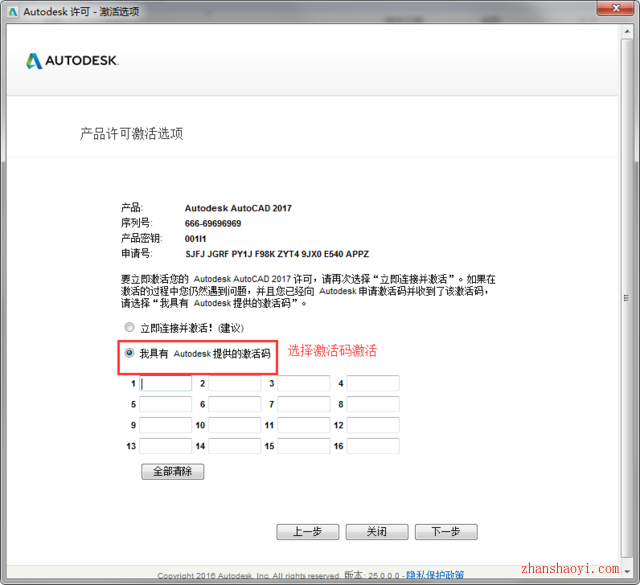
Task: Click the Autodesk logo in header
Action: (72, 61)
